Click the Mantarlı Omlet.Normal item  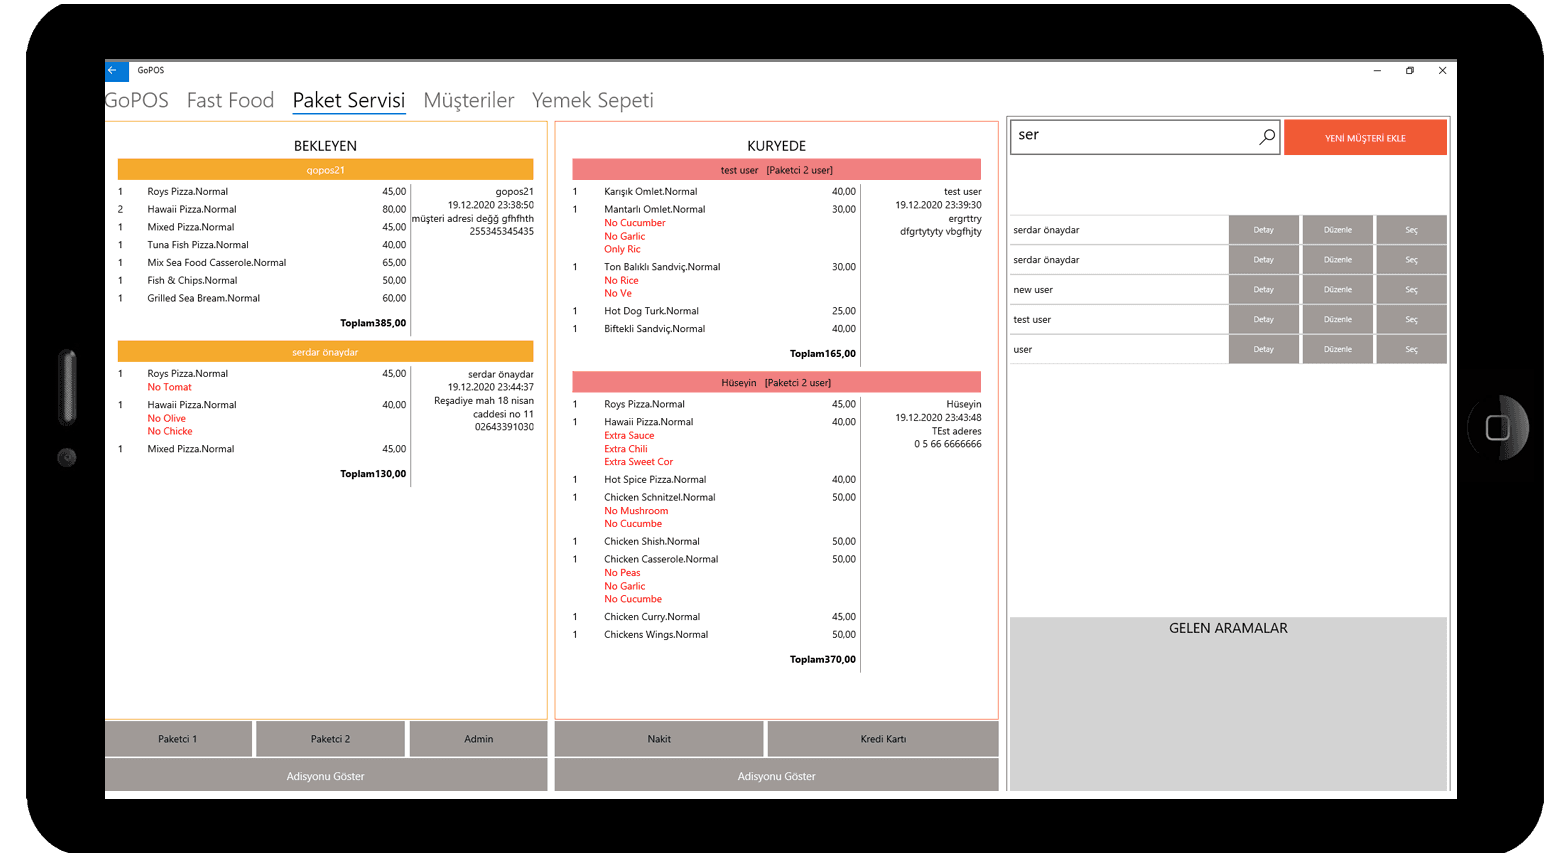(x=655, y=210)
